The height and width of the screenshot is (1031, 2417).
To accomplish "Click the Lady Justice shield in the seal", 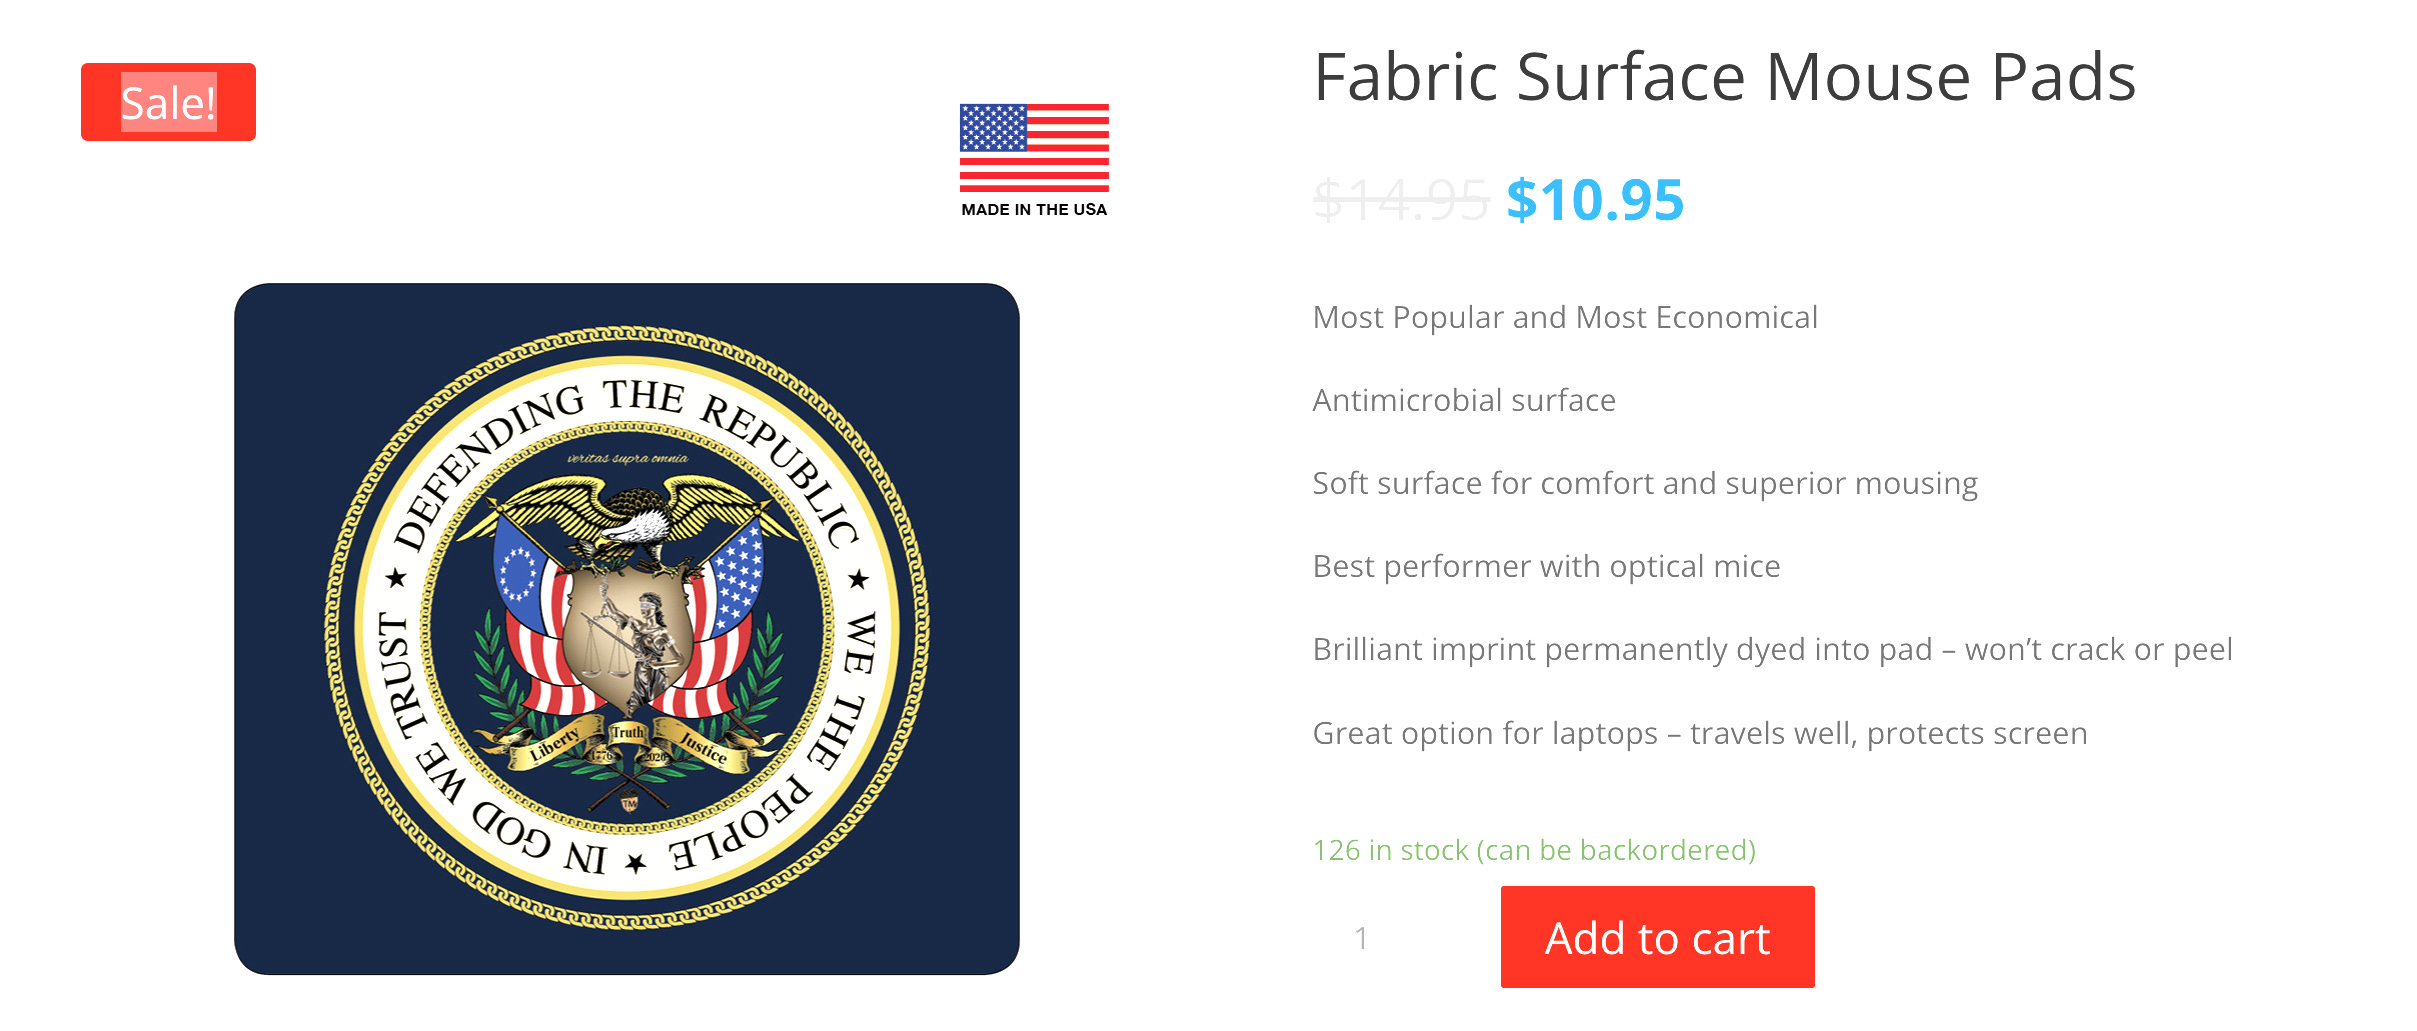I will click(x=627, y=640).
